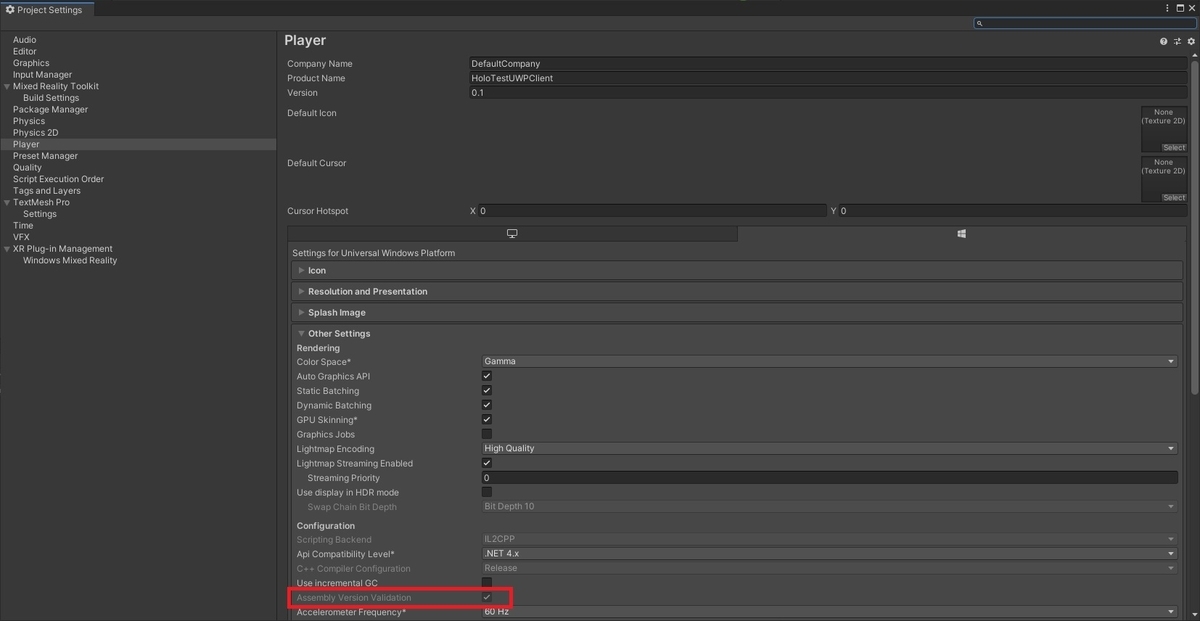Toggle Lightmap Streaming Enabled checkbox
The width and height of the screenshot is (1200, 621).
(x=487, y=463)
